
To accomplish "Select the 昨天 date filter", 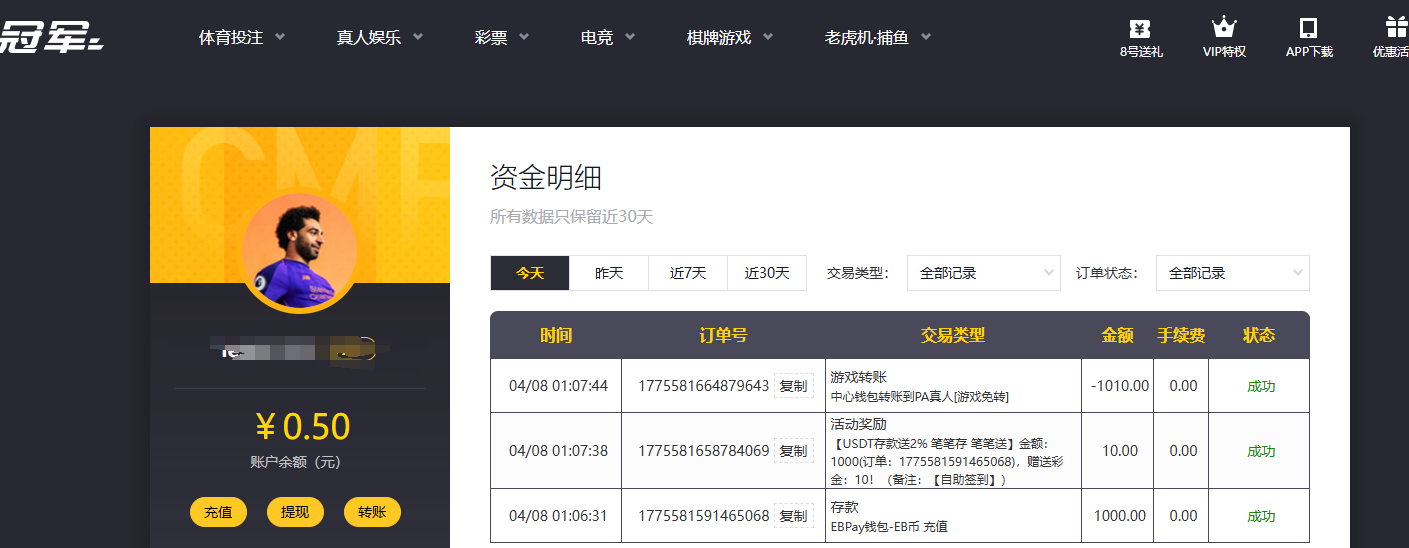I will click(609, 273).
